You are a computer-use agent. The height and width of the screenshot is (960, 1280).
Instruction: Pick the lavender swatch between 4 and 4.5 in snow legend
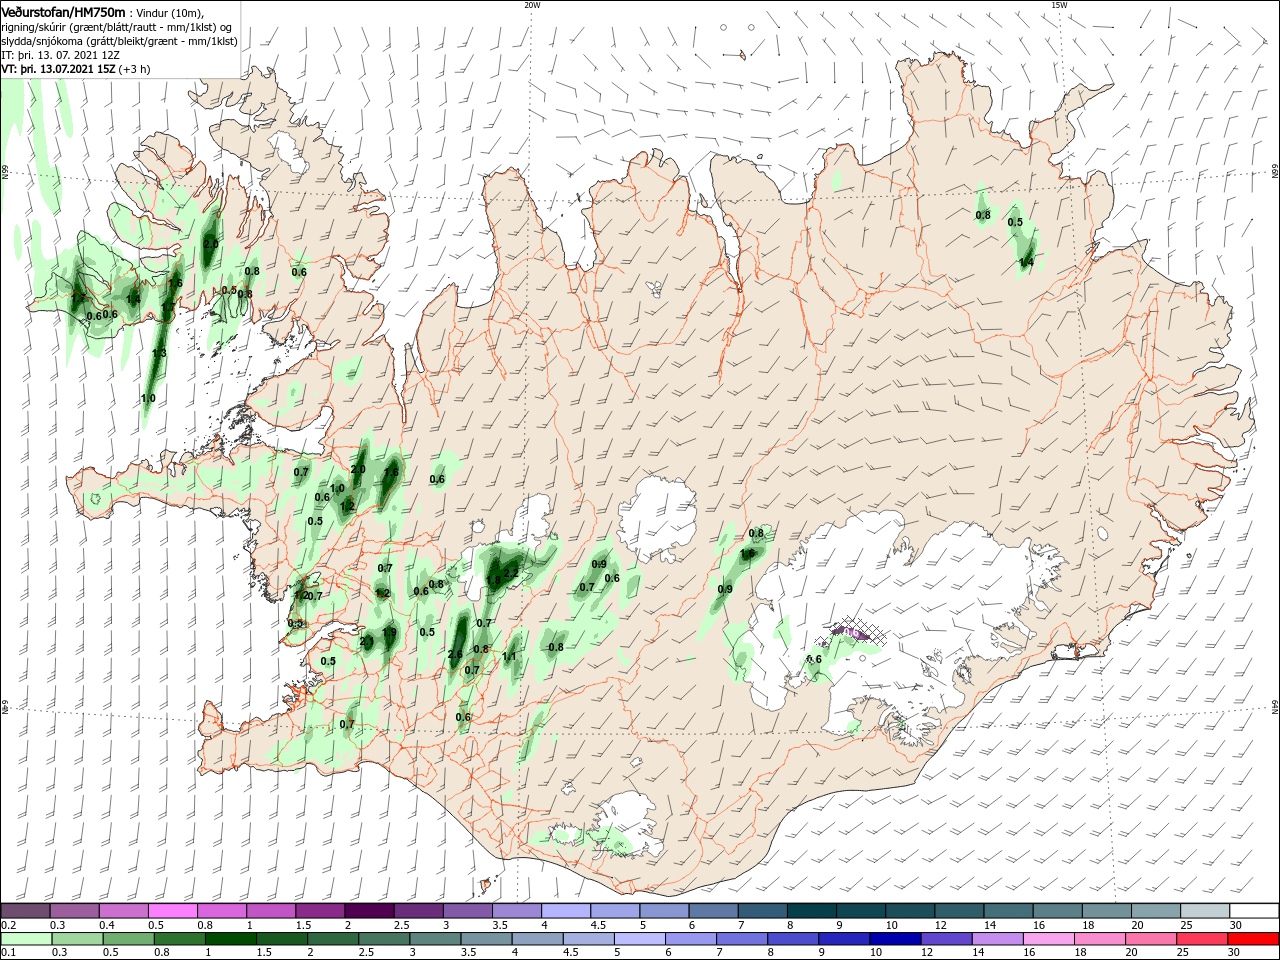tap(565, 910)
